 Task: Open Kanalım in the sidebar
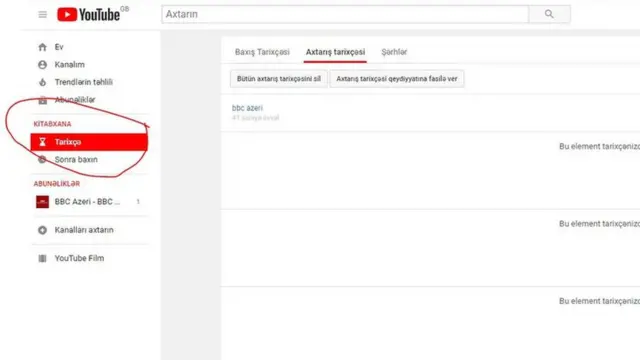[69, 64]
